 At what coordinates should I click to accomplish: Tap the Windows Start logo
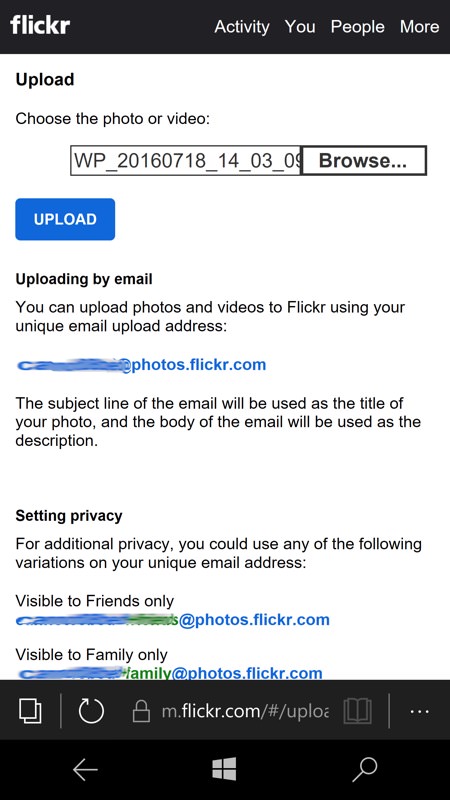click(x=224, y=769)
